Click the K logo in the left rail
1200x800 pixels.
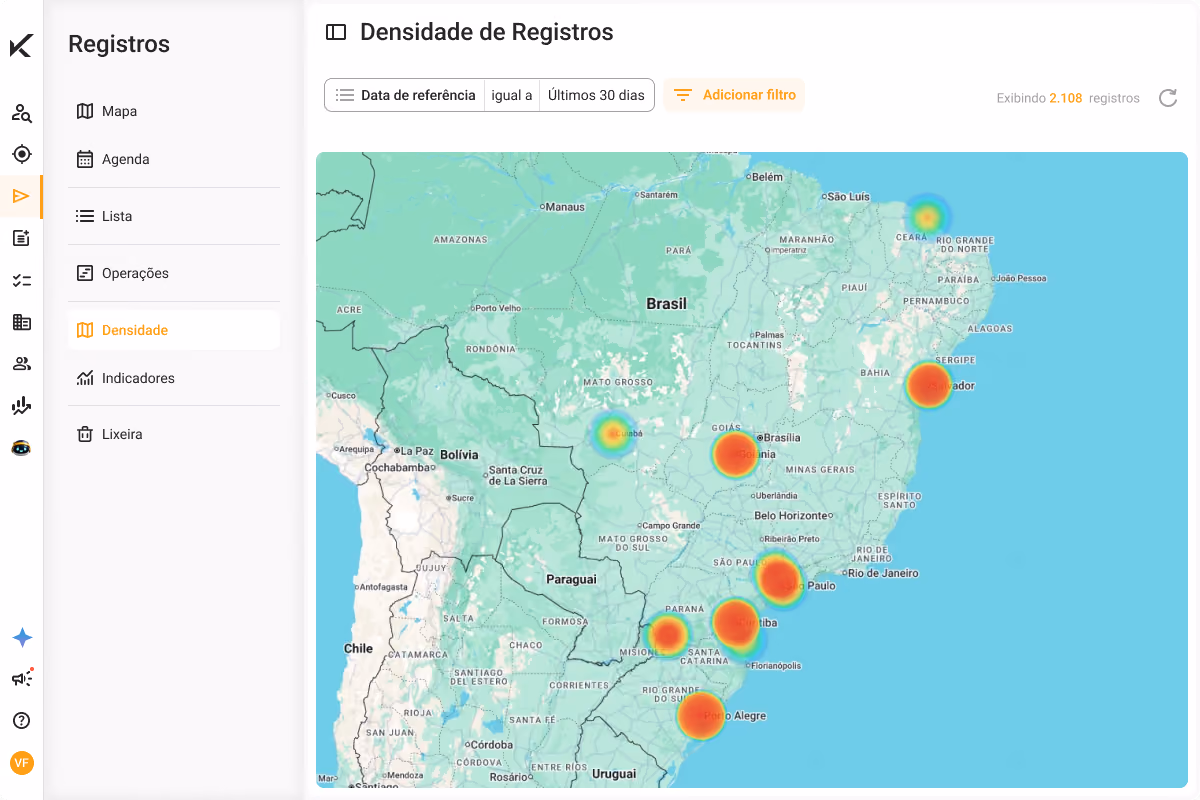[x=21, y=45]
